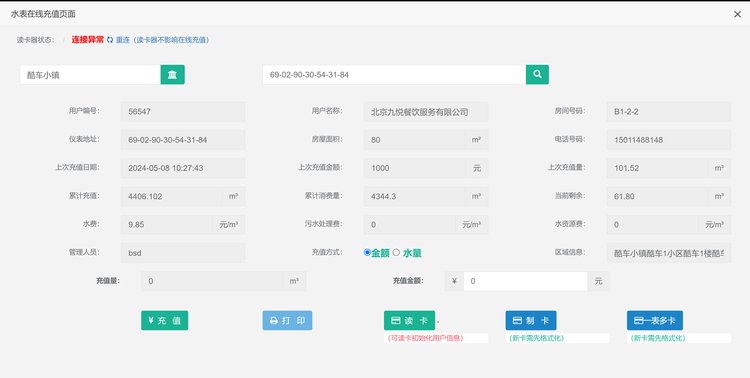Click the dialog title 水表在线充值页面
750x378 pixels.
[43, 14]
